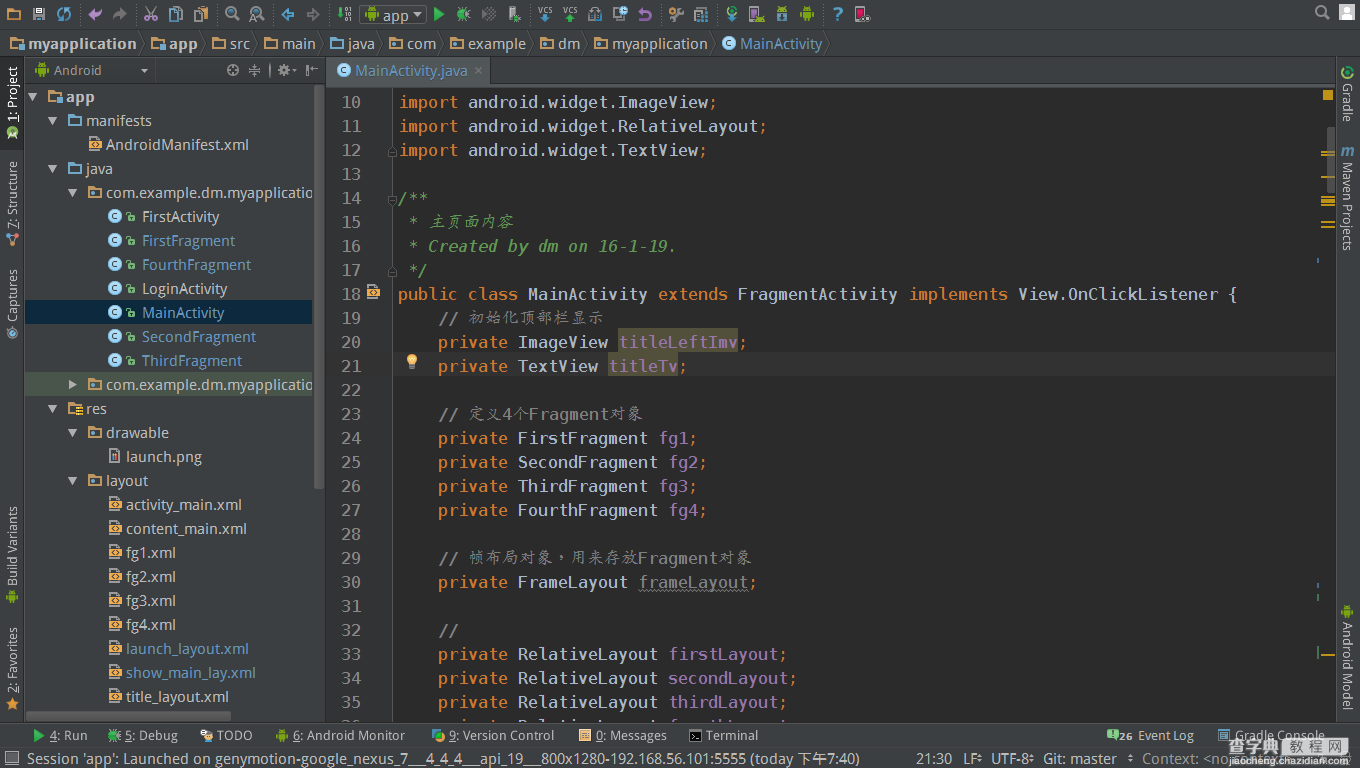The image size is (1360, 768).
Task: Open the AVD Manager icon
Action: [x=756, y=14]
